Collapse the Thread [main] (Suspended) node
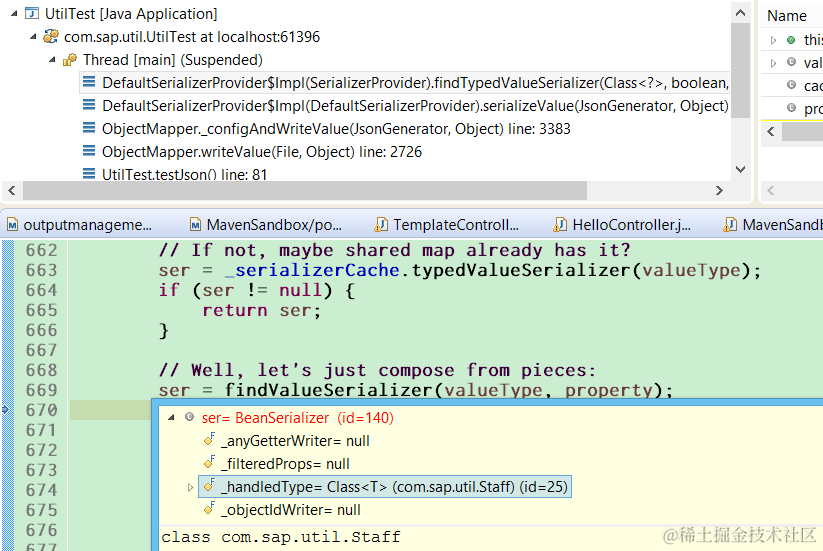This screenshot has height=551, width=823. [52, 60]
